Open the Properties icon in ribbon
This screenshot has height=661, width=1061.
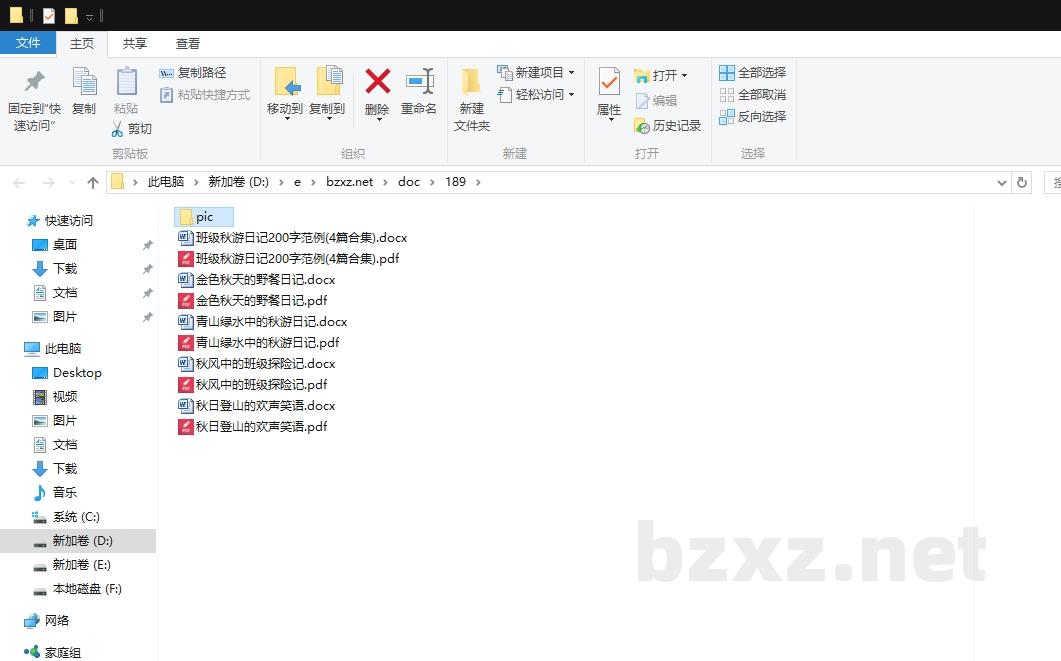click(609, 82)
